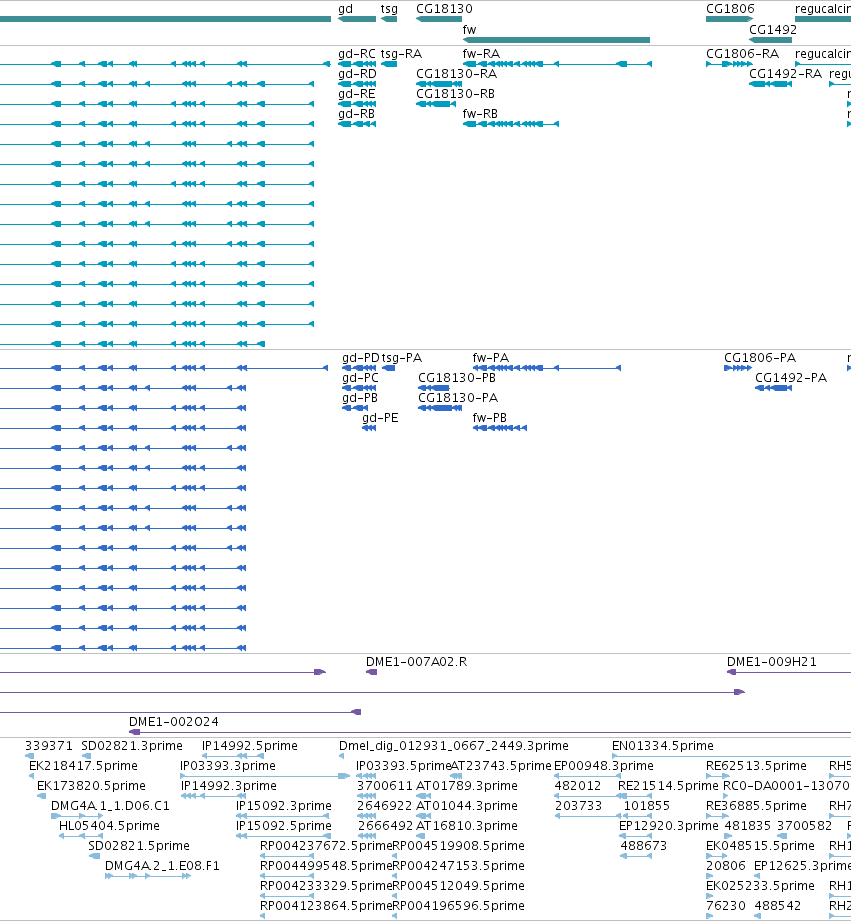
Task: Select the gd gene bar
Action: (x=357, y=19)
